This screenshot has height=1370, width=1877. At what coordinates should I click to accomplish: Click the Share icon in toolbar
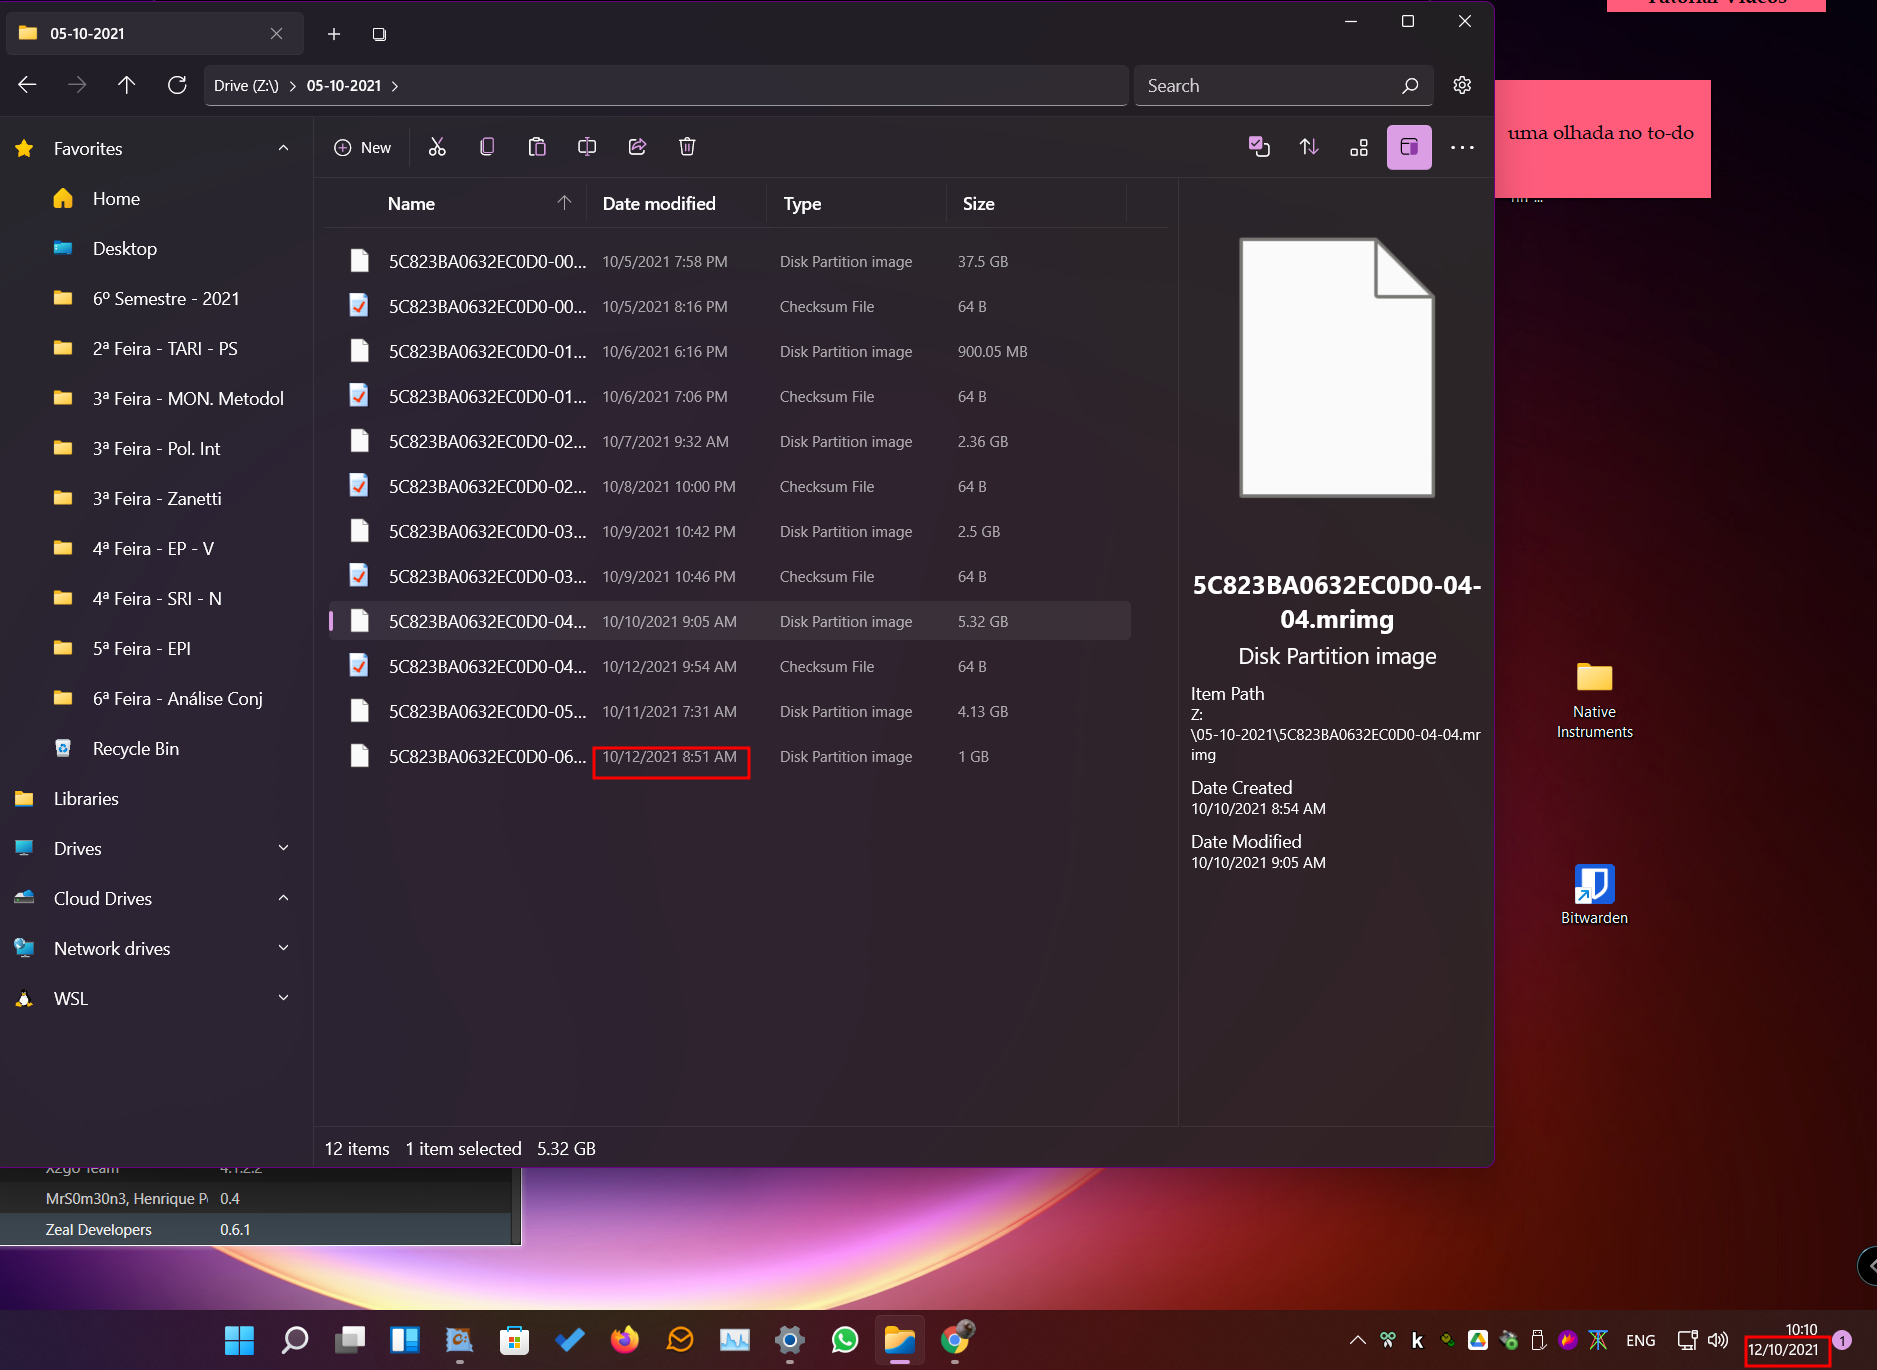637,147
